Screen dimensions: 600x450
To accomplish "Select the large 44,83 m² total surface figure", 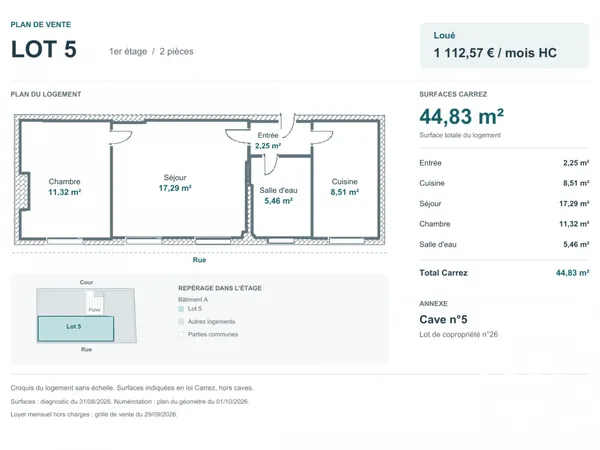I will point(461,116).
